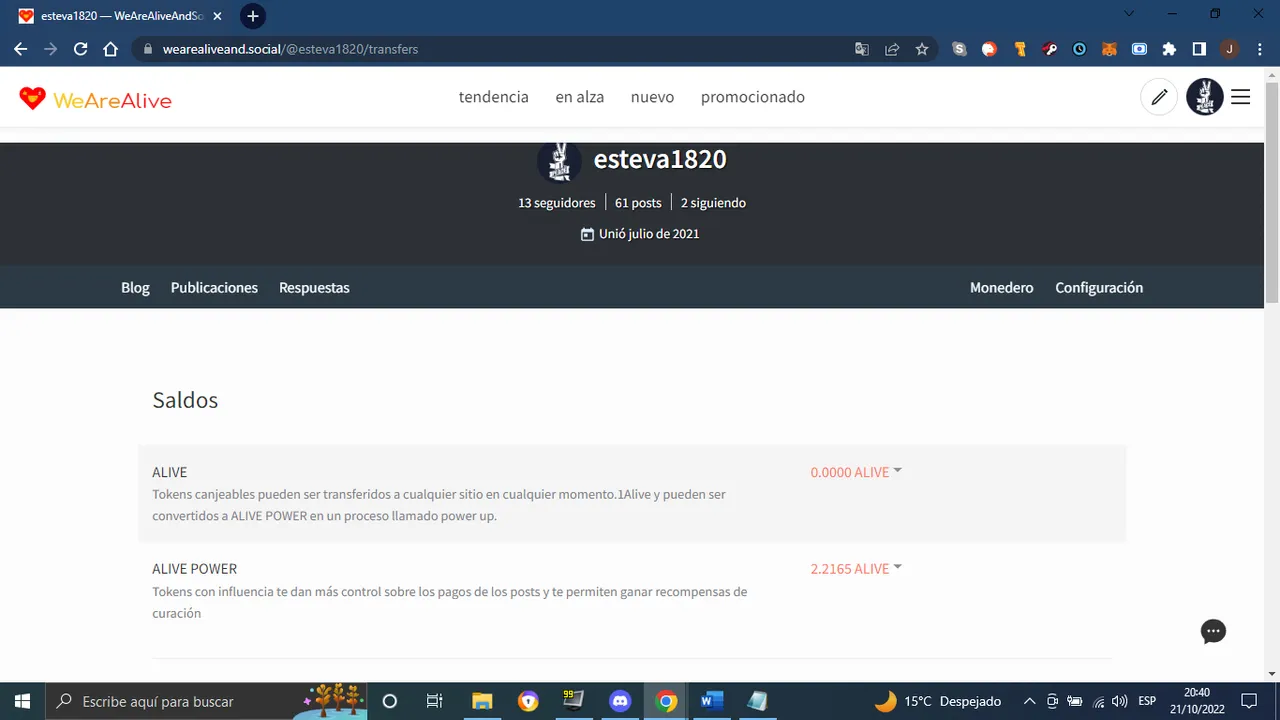Expand the 2.2165 ALIVE power dropdown
This screenshot has height=720, width=1280.
point(856,569)
